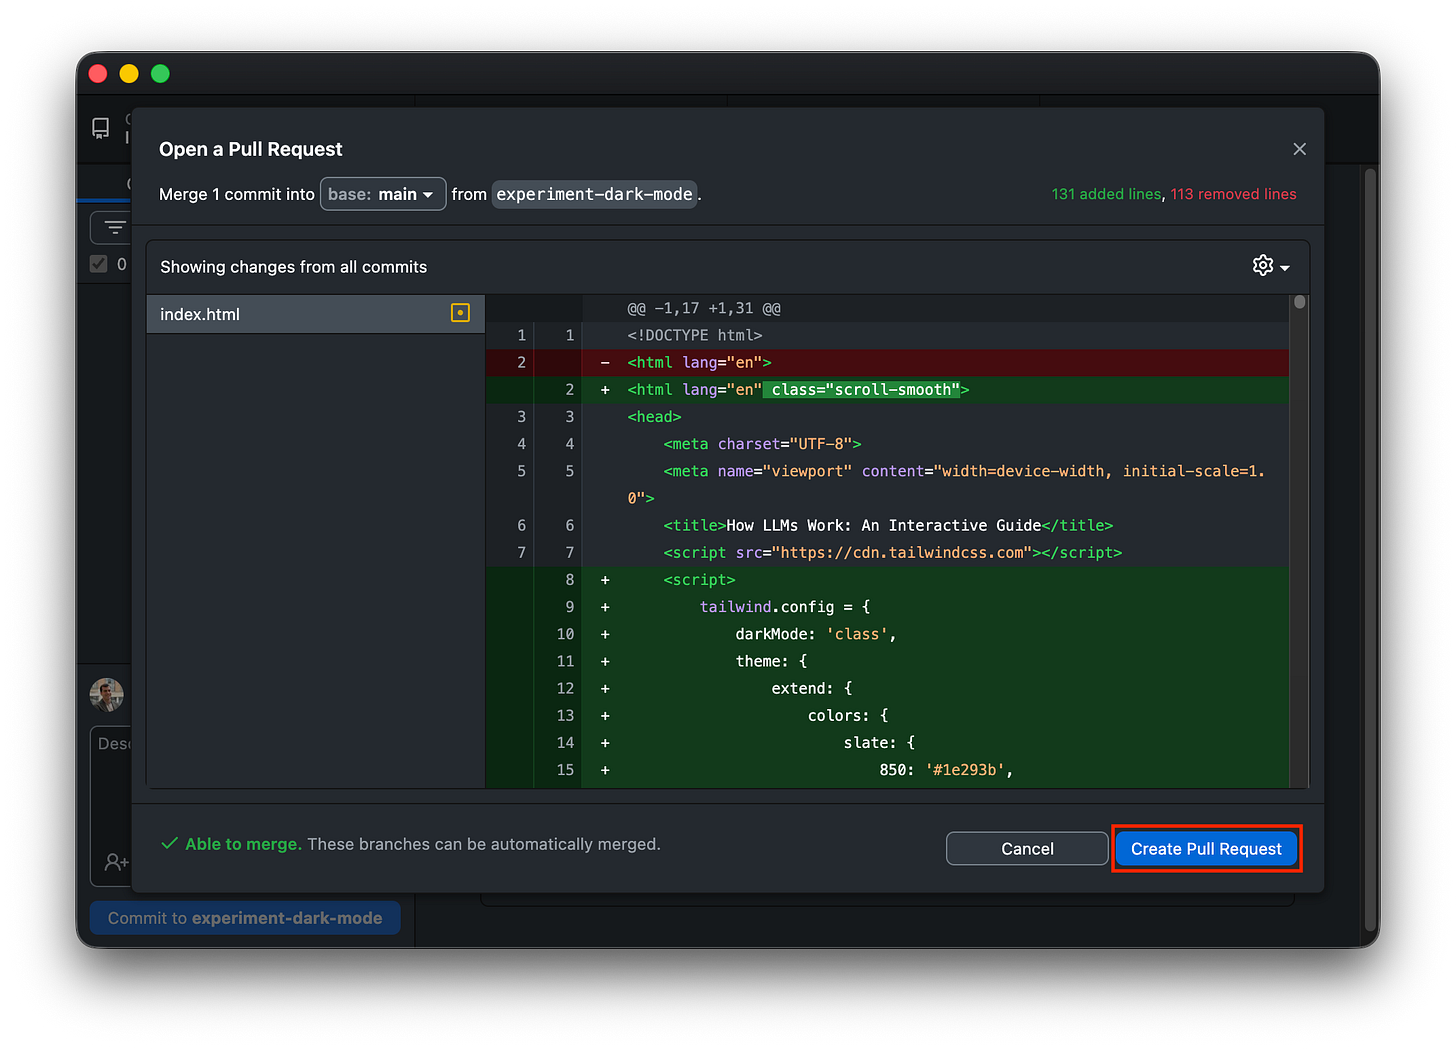The image size is (1456, 1049).
Task: Click your profile avatar picture
Action: pyautogui.click(x=106, y=694)
